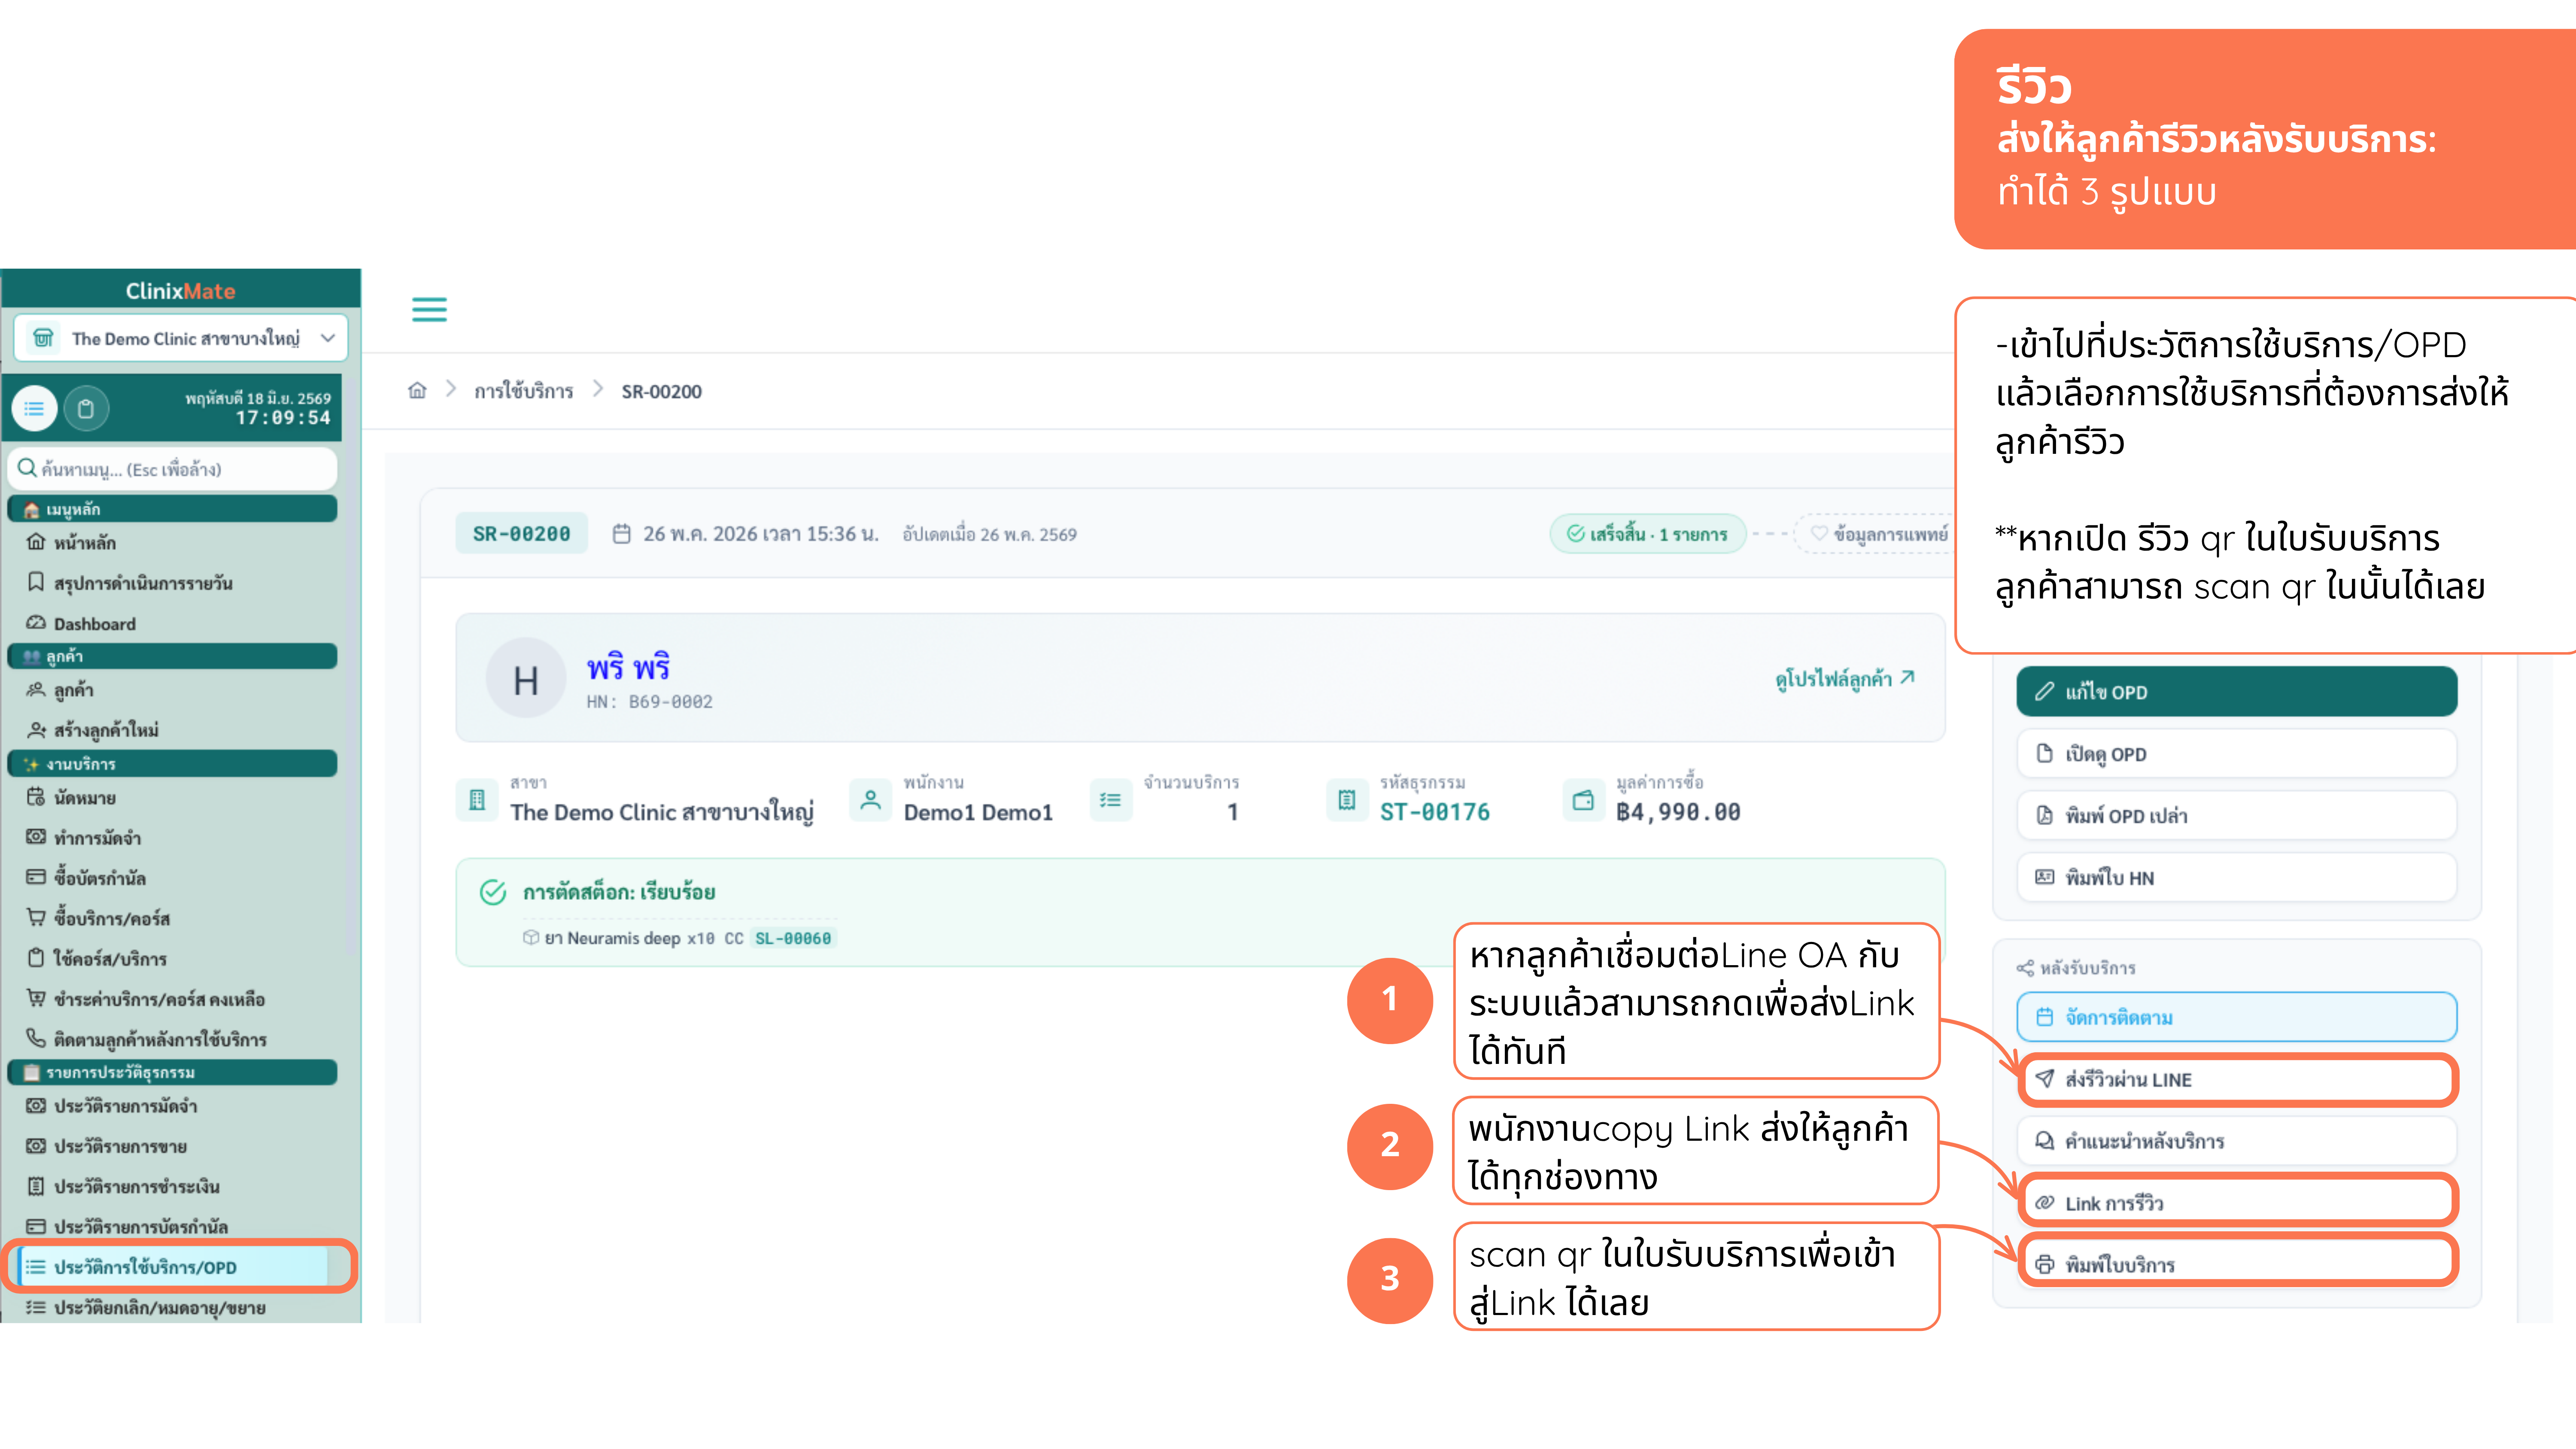Viewport: 2576px width, 1449px height.
Task: Click the round clipboard icon in sidebar
Action: [x=86, y=408]
